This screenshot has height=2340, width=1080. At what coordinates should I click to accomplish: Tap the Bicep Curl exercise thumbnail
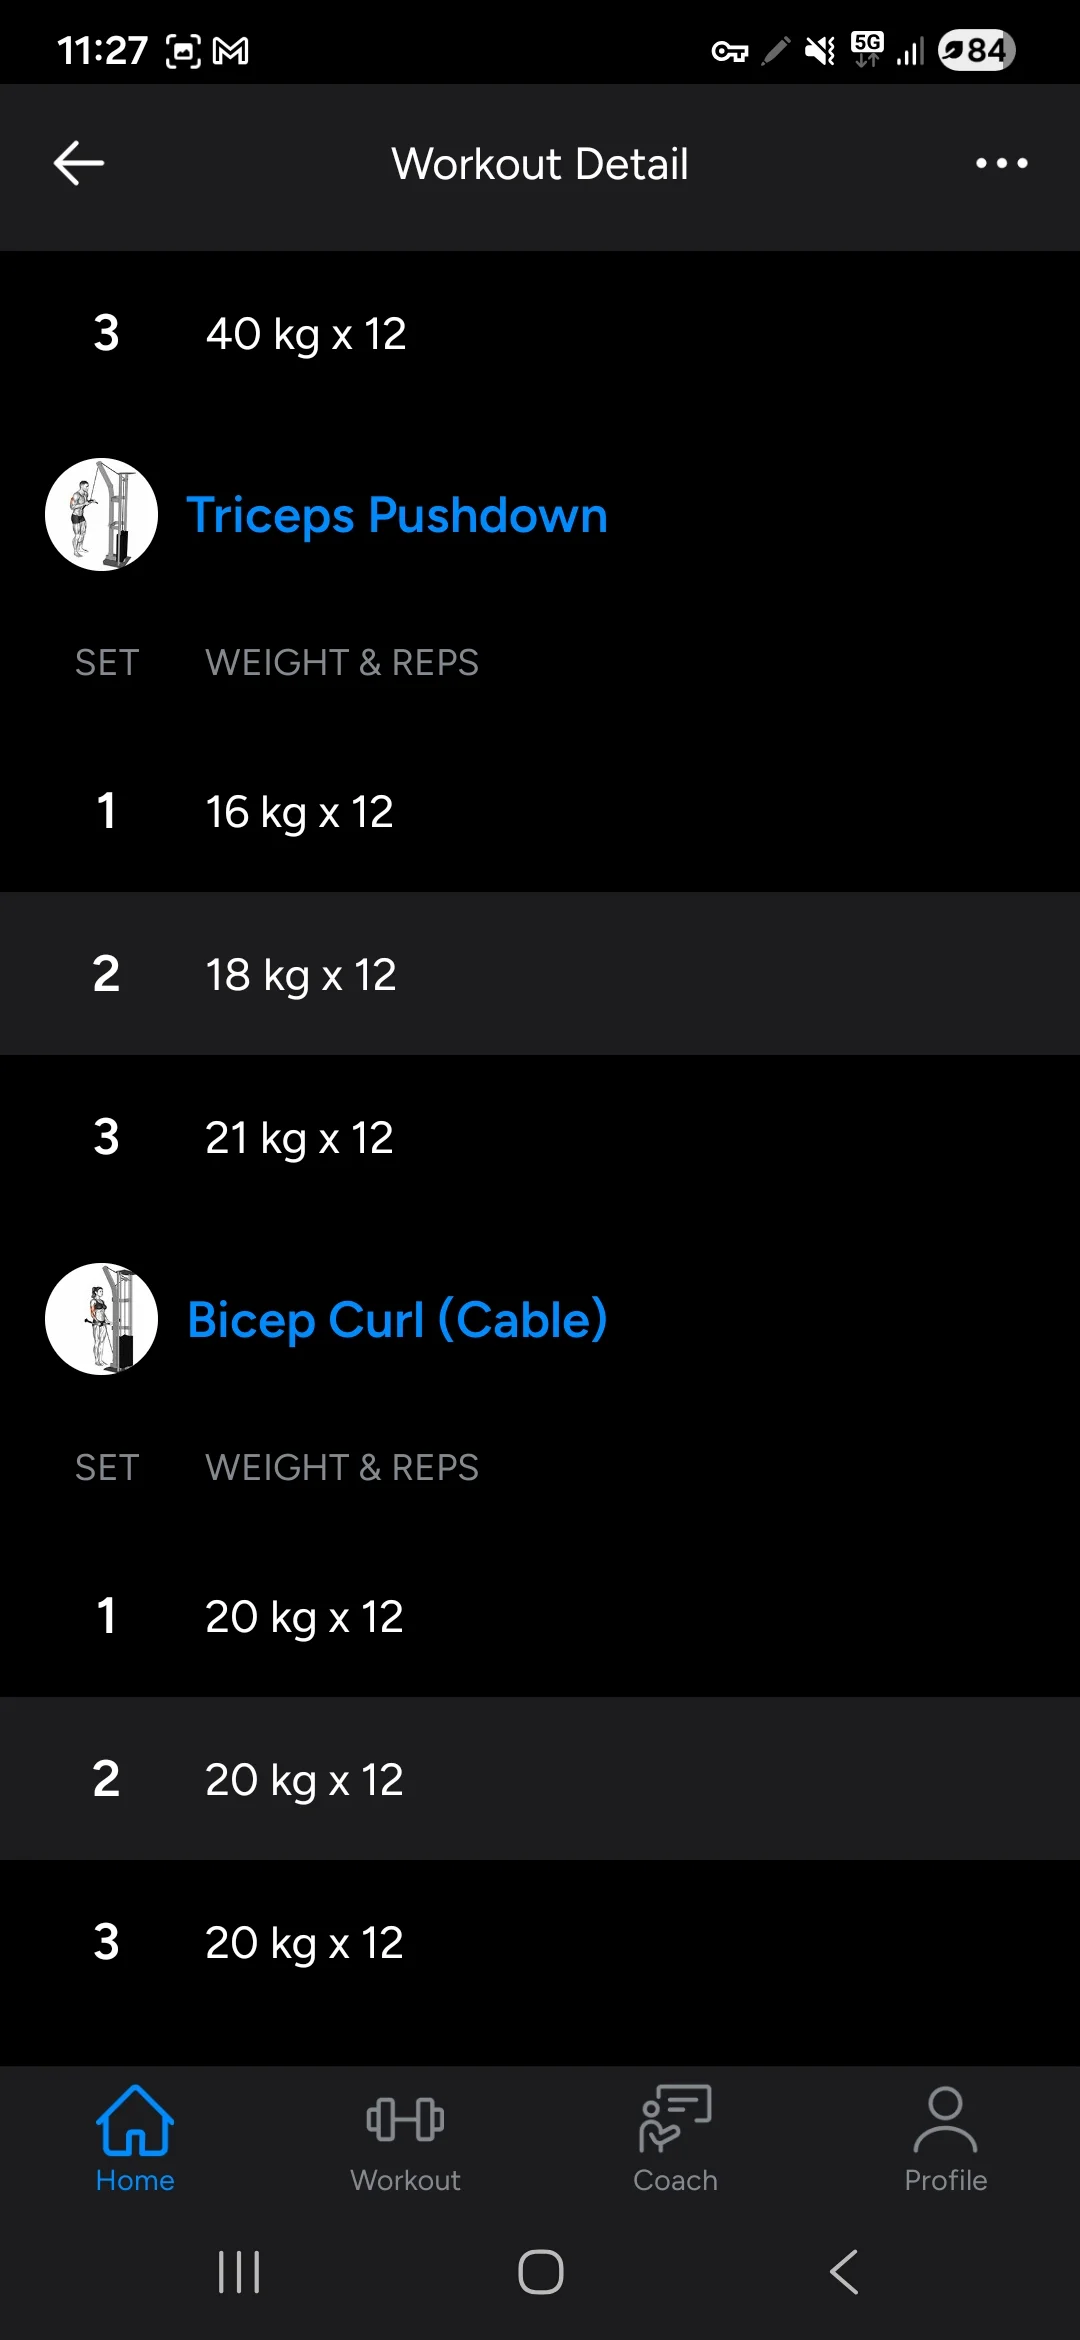(101, 1319)
